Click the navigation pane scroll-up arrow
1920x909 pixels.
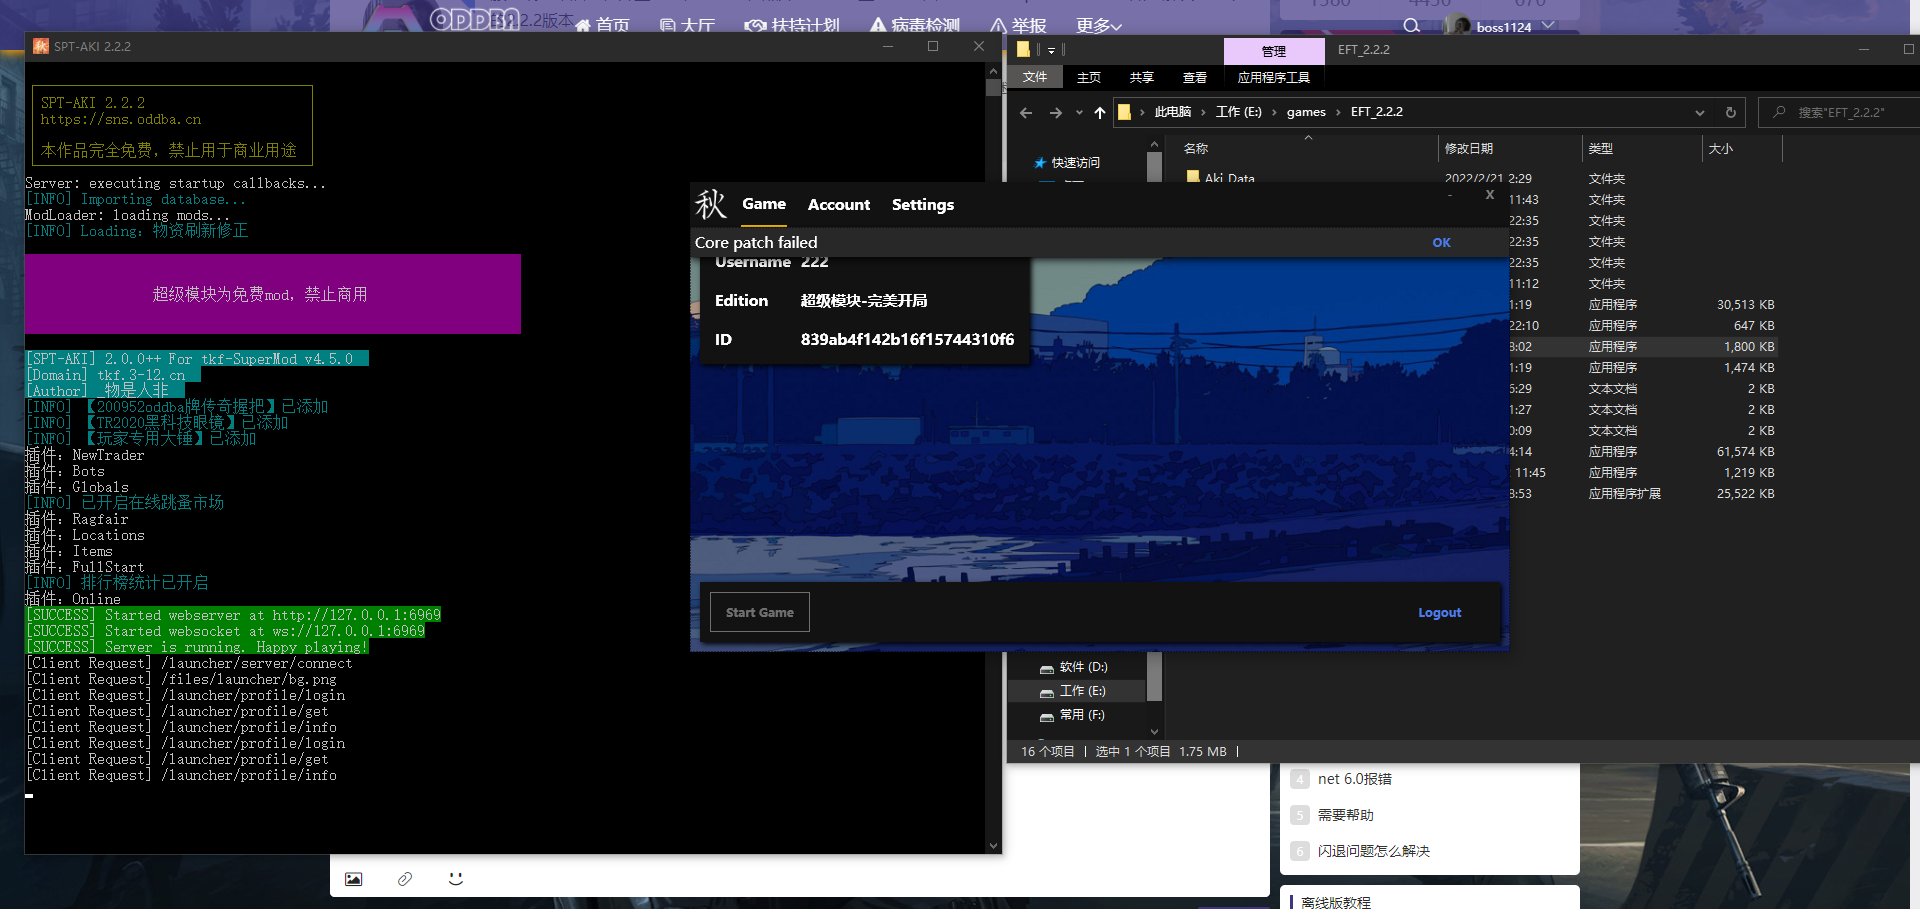pyautogui.click(x=1154, y=145)
